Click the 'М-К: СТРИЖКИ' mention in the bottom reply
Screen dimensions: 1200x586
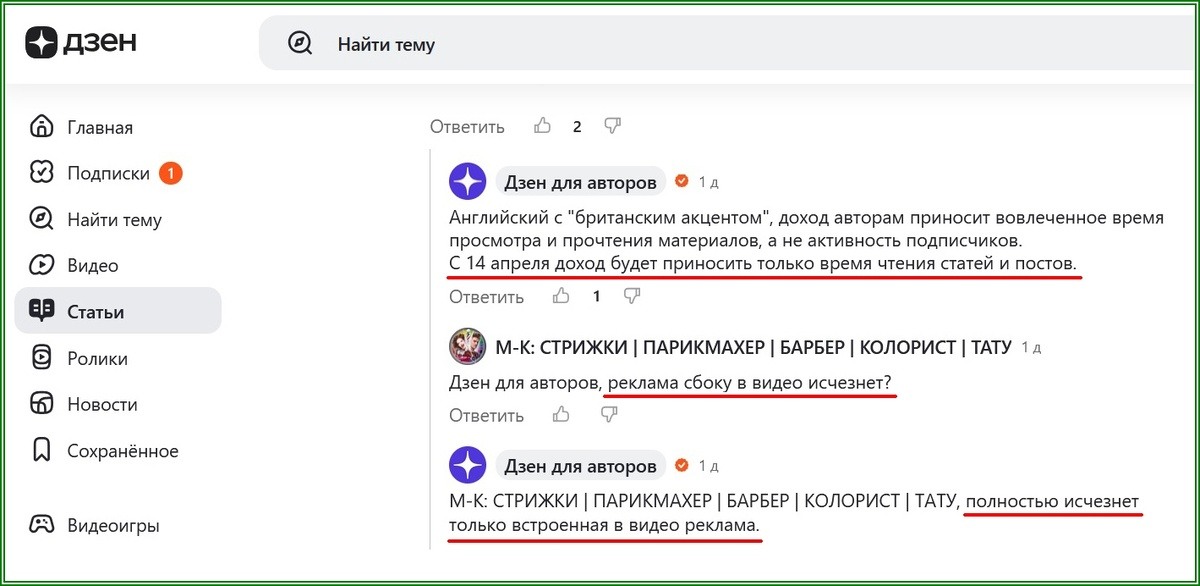[703, 500]
